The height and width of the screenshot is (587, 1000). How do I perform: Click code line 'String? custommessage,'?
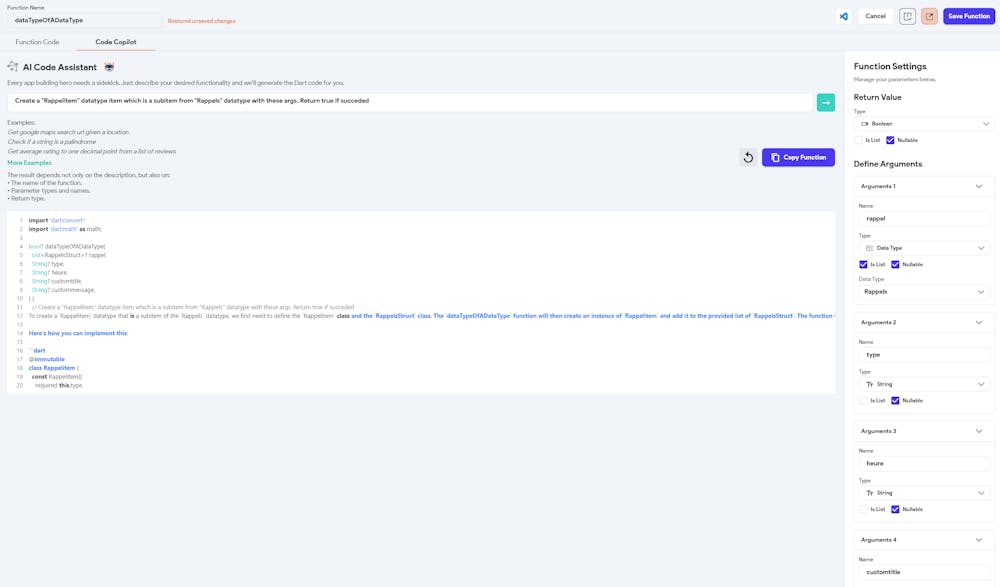click(63, 290)
